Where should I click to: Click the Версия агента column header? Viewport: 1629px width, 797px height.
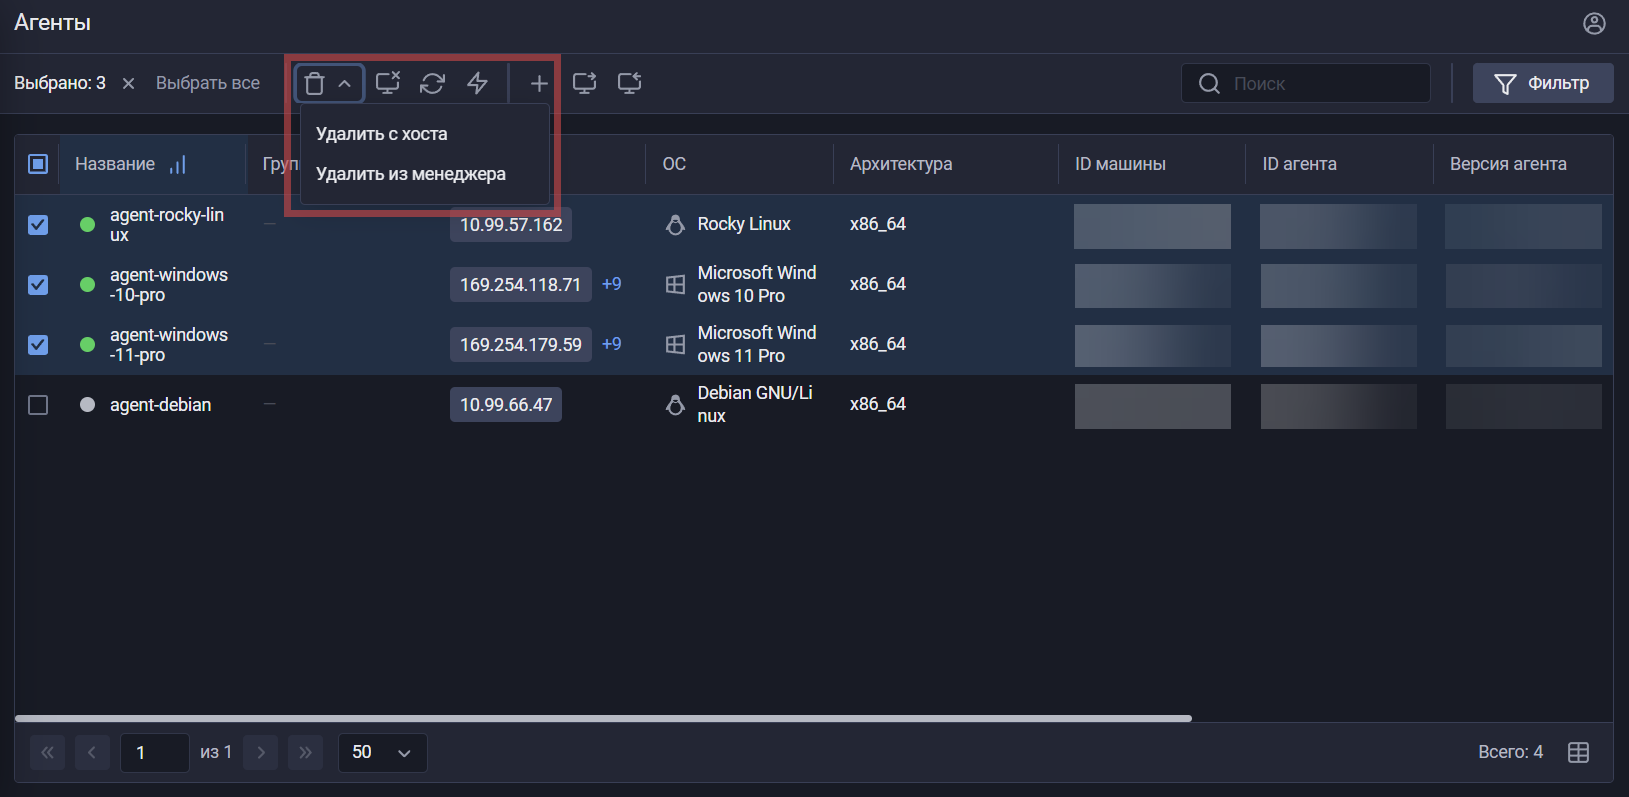pyautogui.click(x=1508, y=164)
